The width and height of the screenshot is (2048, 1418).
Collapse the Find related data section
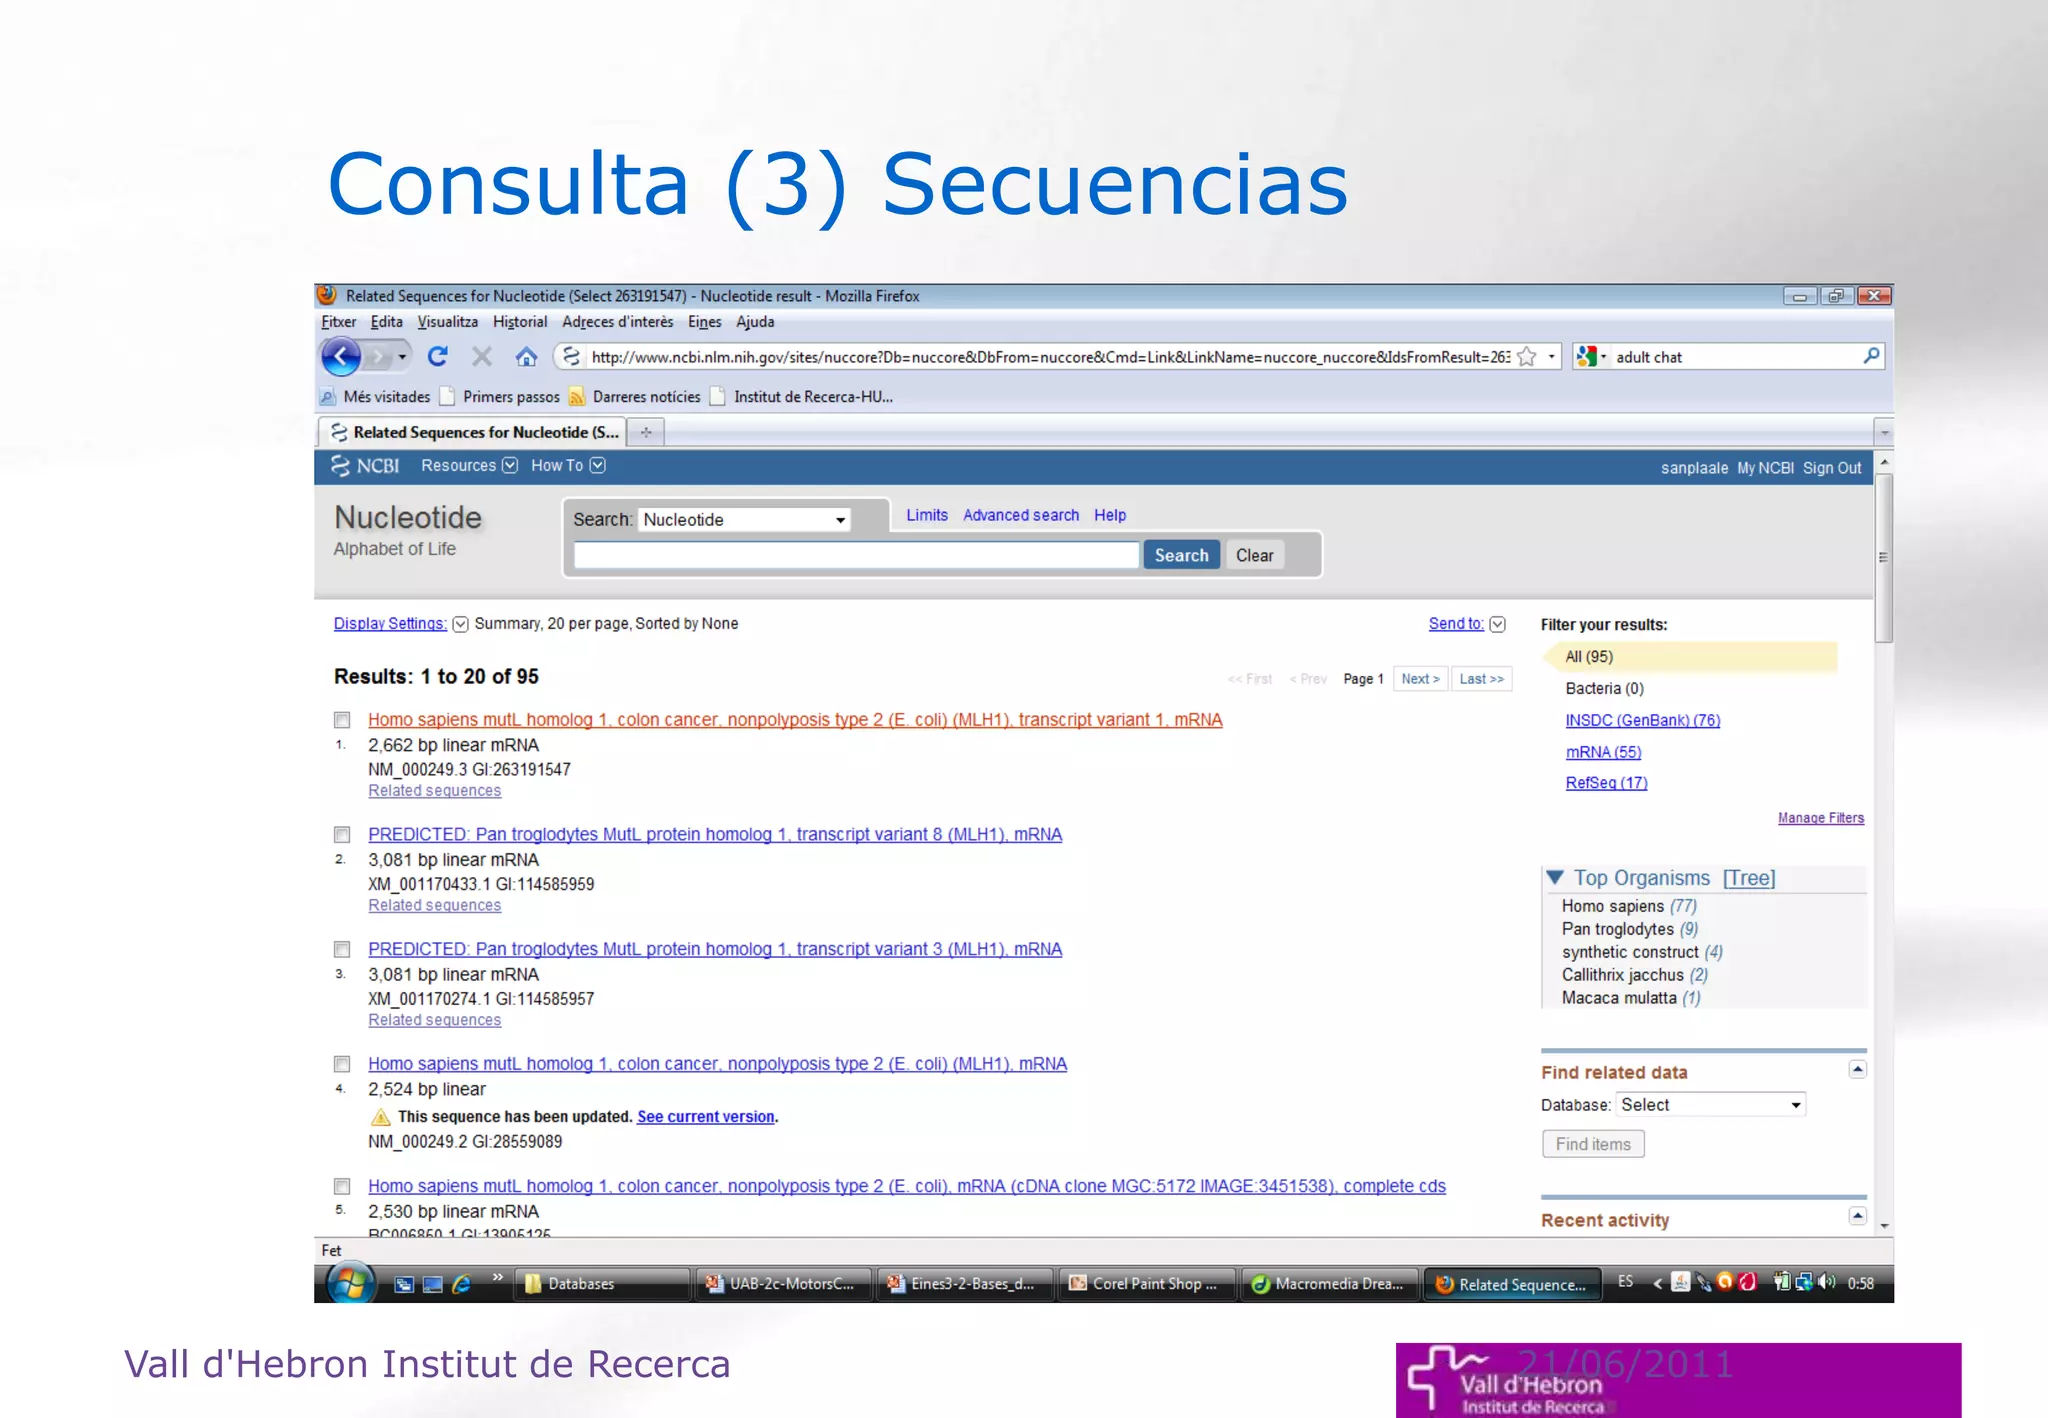point(1857,1070)
